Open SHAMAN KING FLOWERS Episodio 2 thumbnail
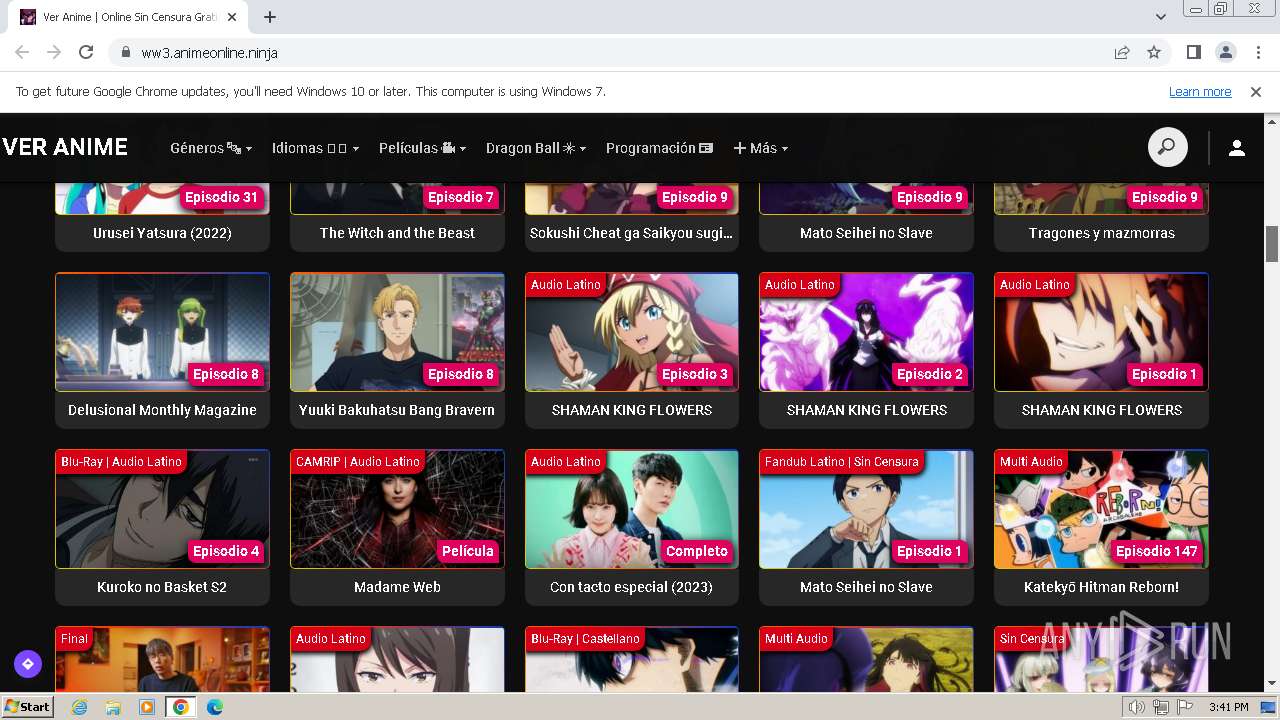This screenshot has height=720, width=1280. click(866, 332)
